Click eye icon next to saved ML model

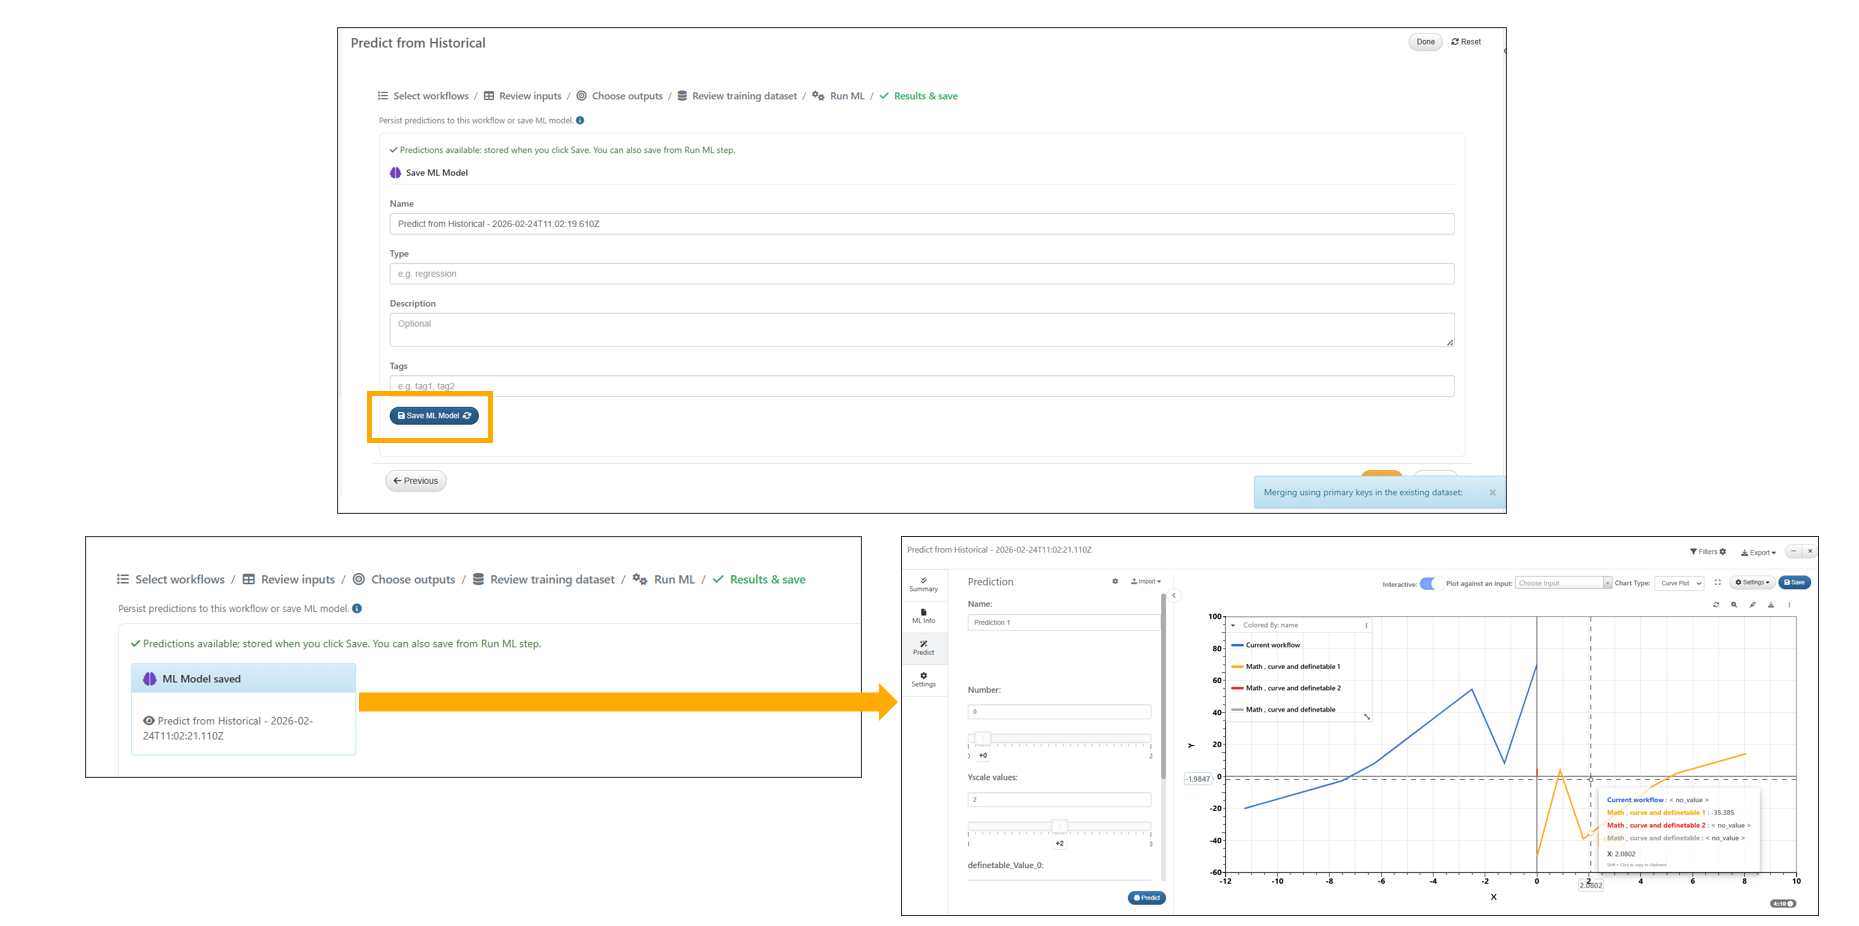coord(149,721)
